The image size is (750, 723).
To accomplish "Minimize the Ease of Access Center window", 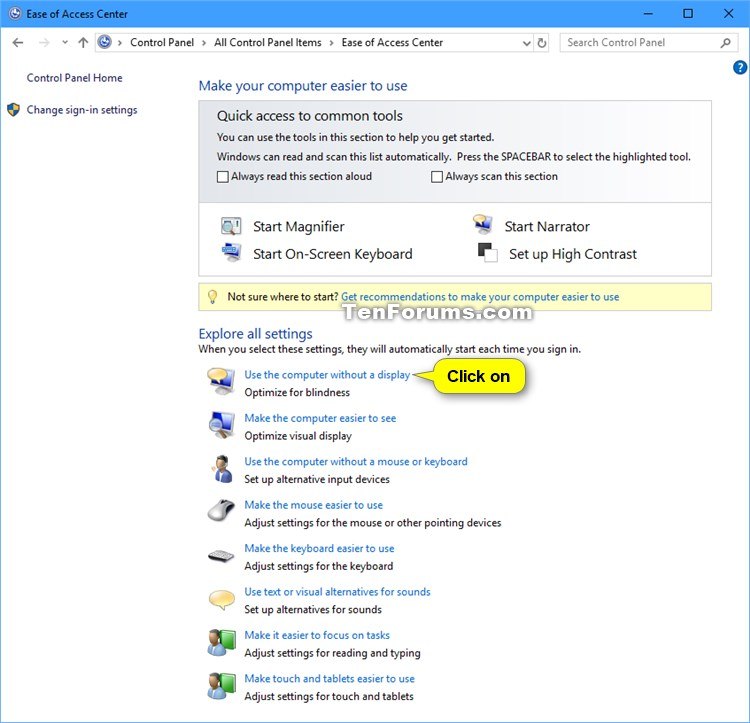I will pyautogui.click(x=648, y=13).
